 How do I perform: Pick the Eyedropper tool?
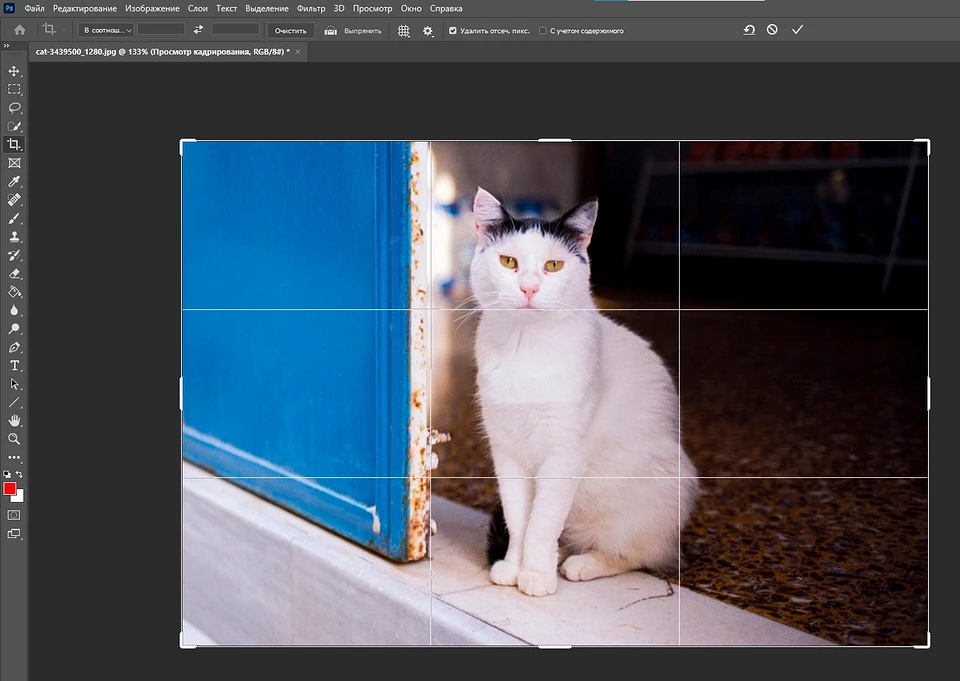[x=14, y=181]
